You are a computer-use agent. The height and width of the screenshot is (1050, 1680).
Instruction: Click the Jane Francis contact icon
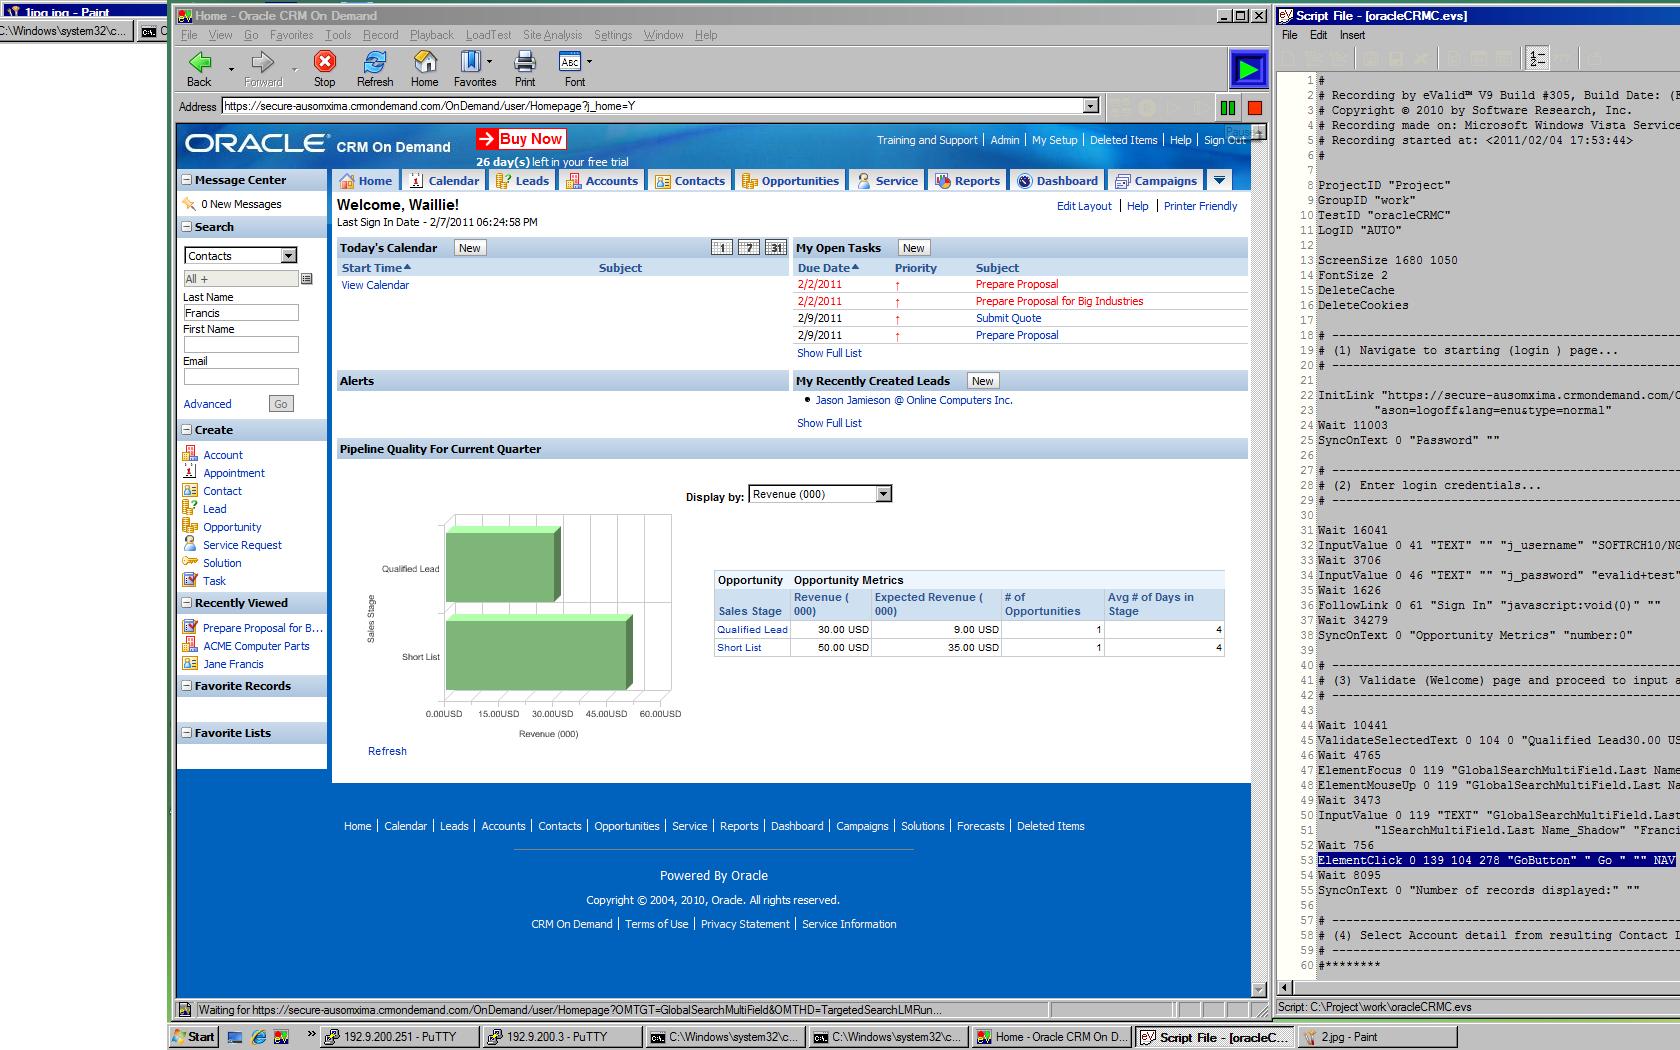190,663
